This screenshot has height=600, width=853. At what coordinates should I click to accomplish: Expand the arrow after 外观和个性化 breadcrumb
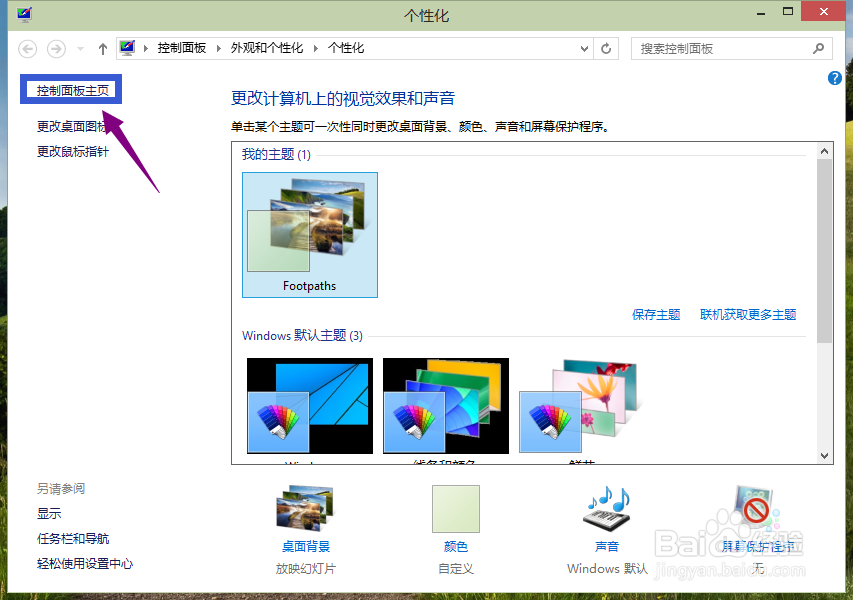click(x=316, y=48)
